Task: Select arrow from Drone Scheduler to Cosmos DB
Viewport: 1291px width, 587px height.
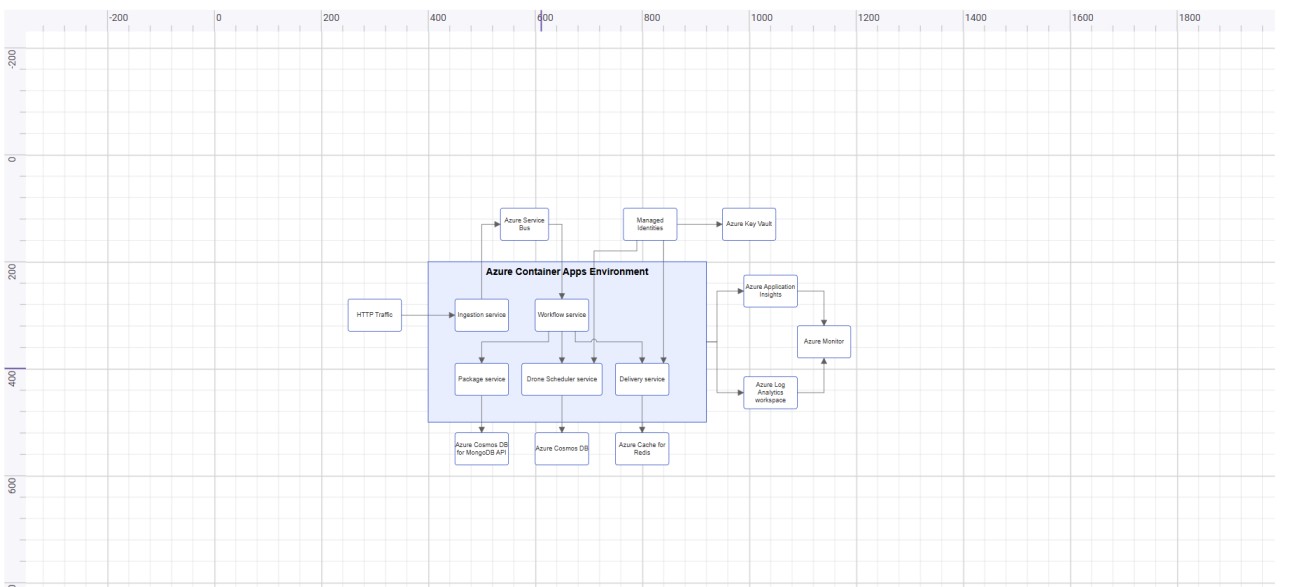Action: coord(562,414)
